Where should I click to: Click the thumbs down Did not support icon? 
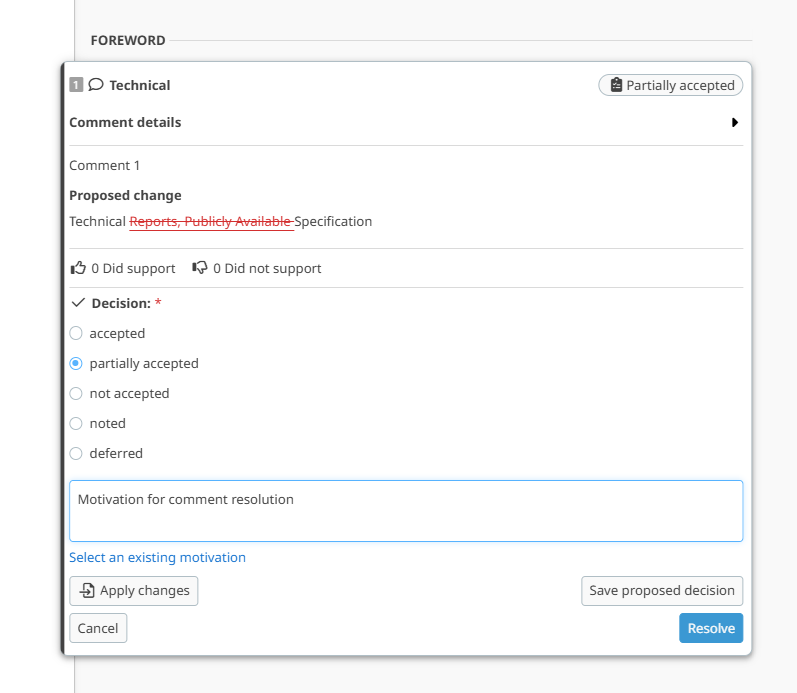click(200, 268)
